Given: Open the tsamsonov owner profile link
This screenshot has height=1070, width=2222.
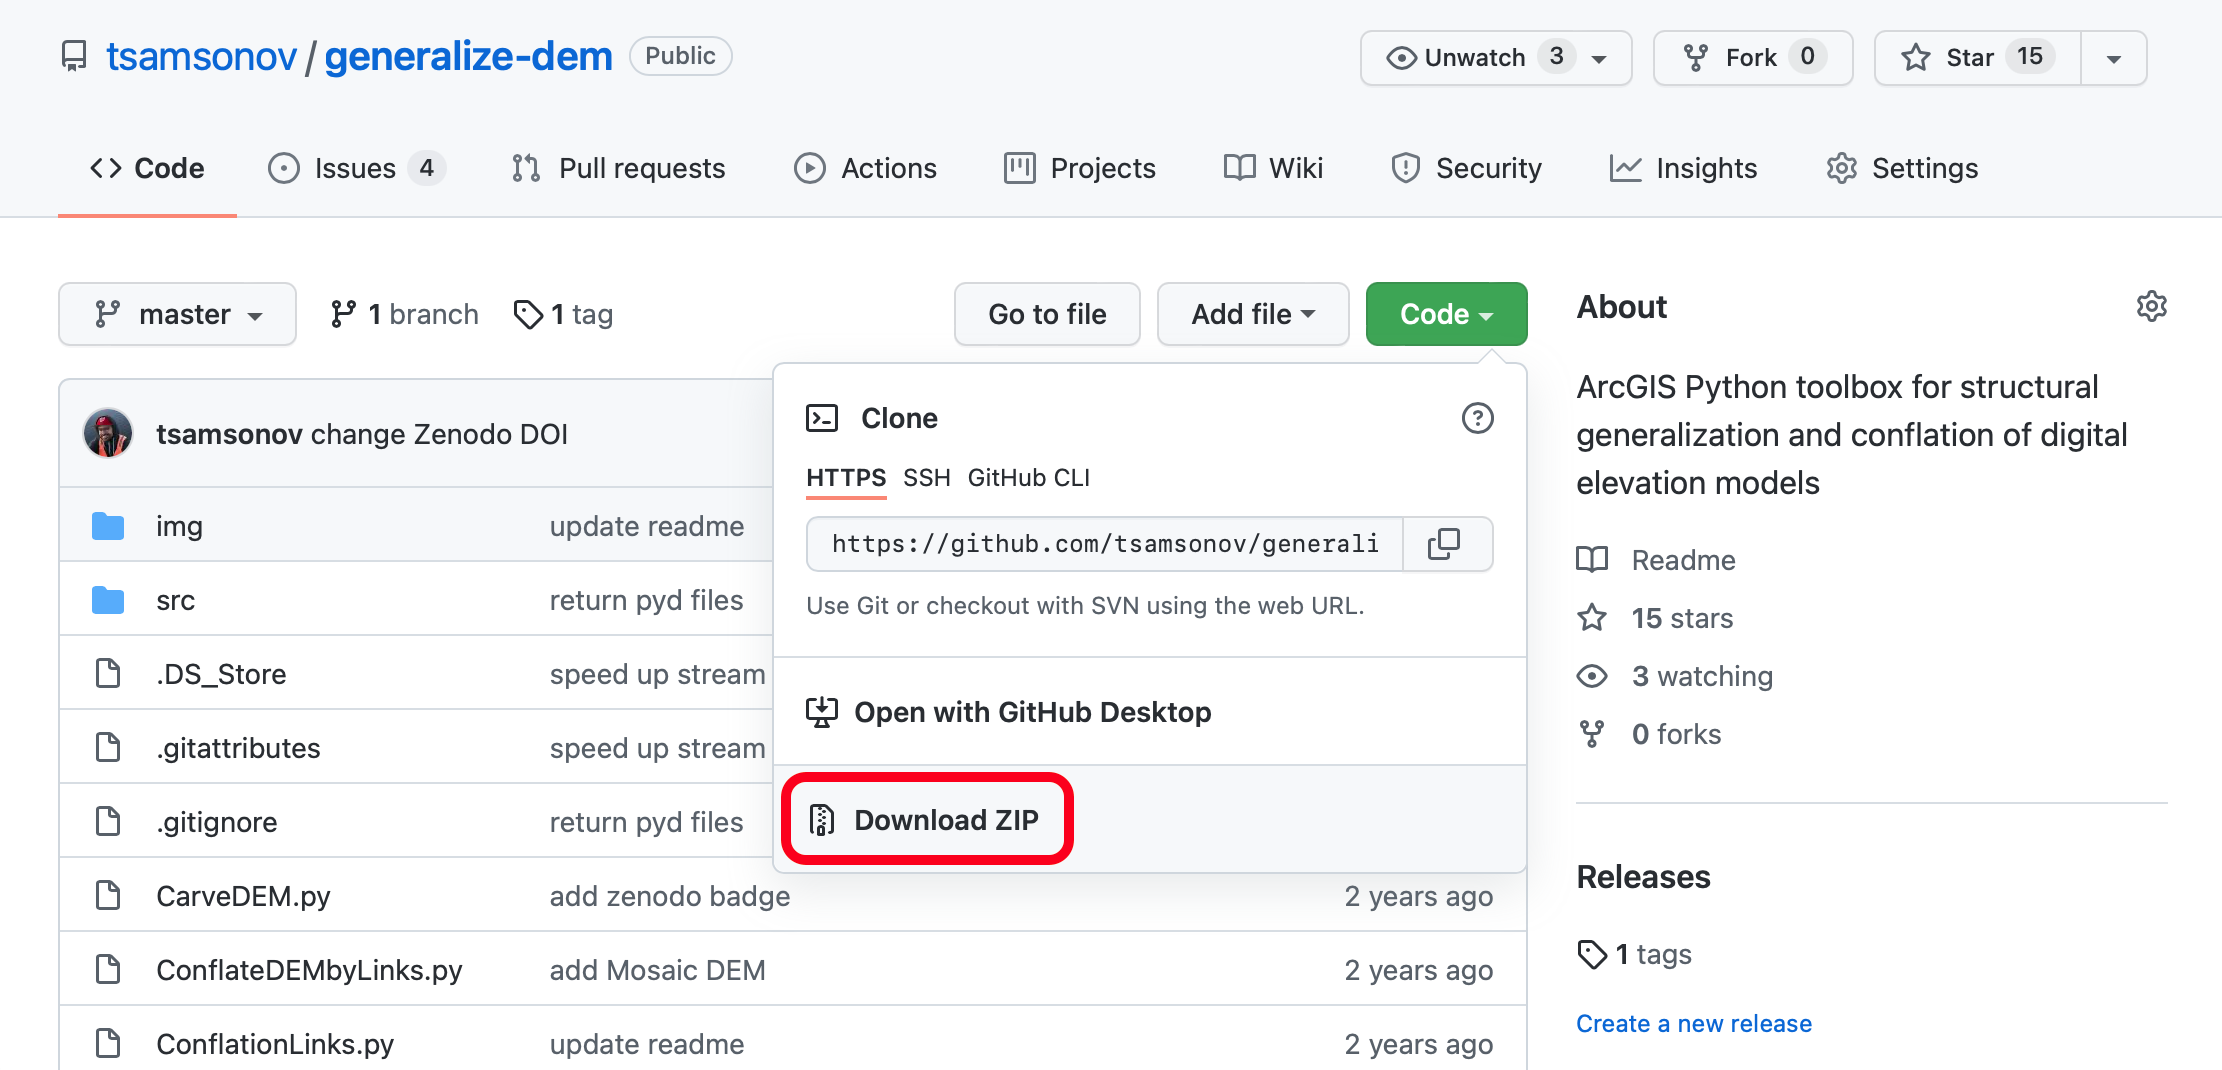Looking at the screenshot, I should click(x=201, y=57).
